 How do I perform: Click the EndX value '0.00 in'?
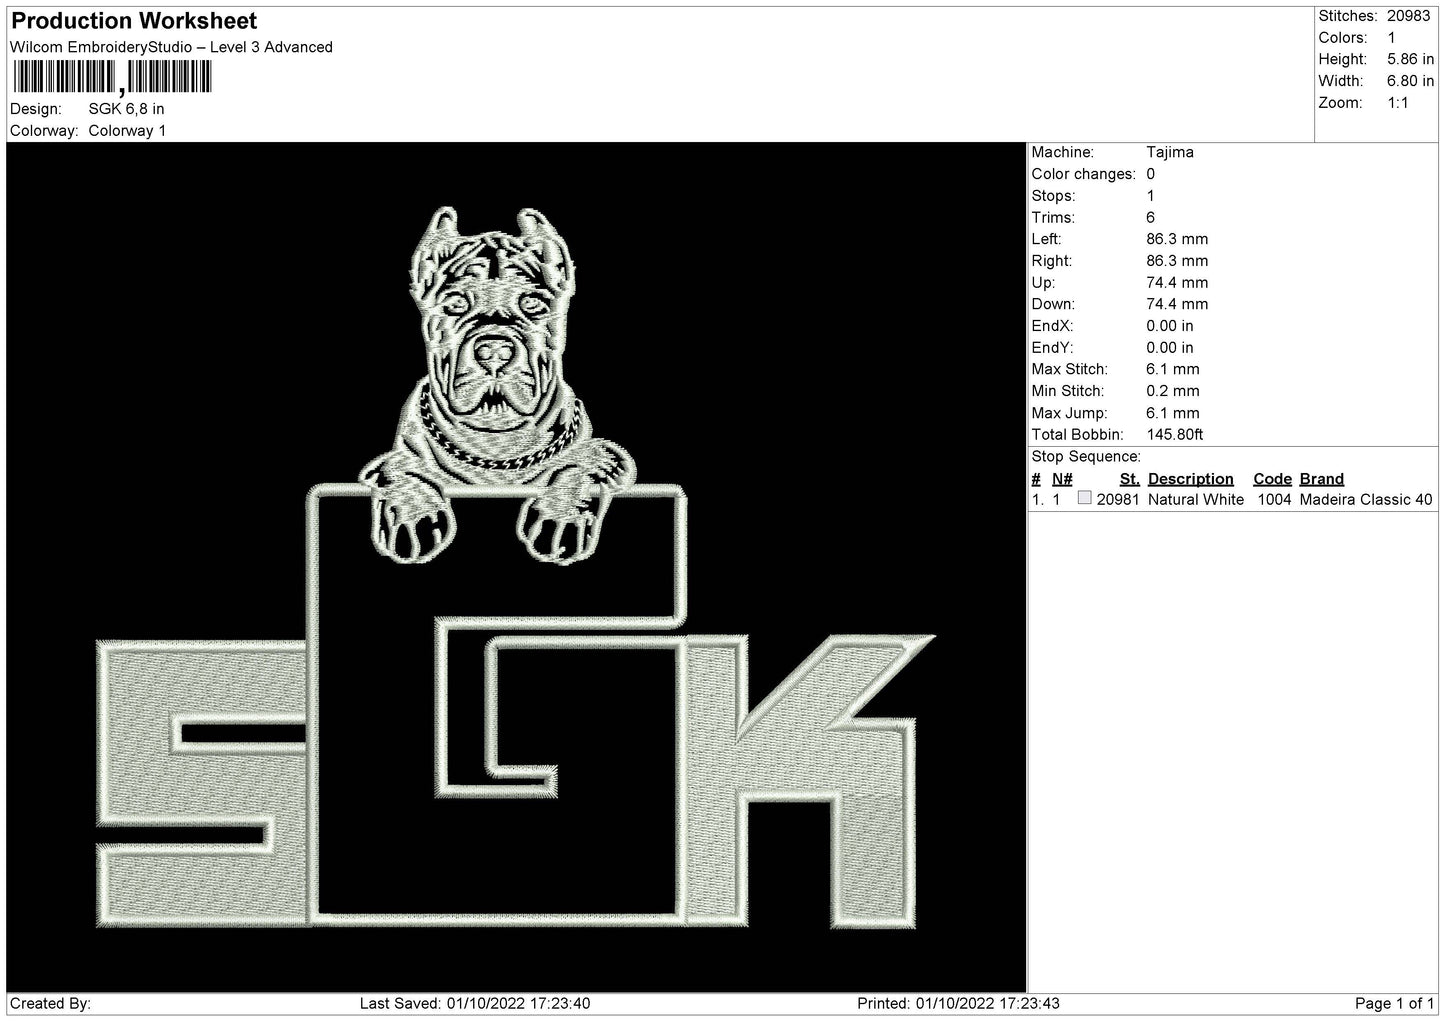pos(1169,326)
